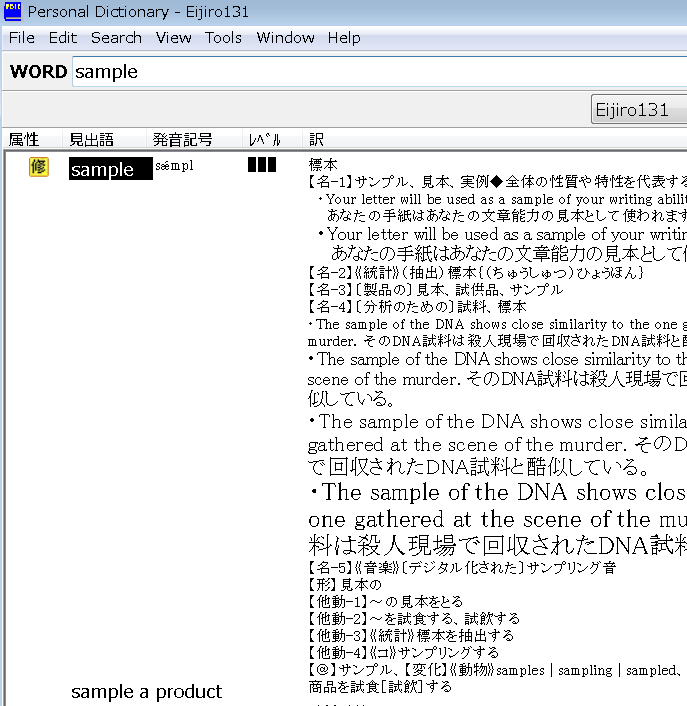Image resolution: width=687 pixels, height=706 pixels.
Task: Select the sample a product entry
Action: (x=146, y=692)
